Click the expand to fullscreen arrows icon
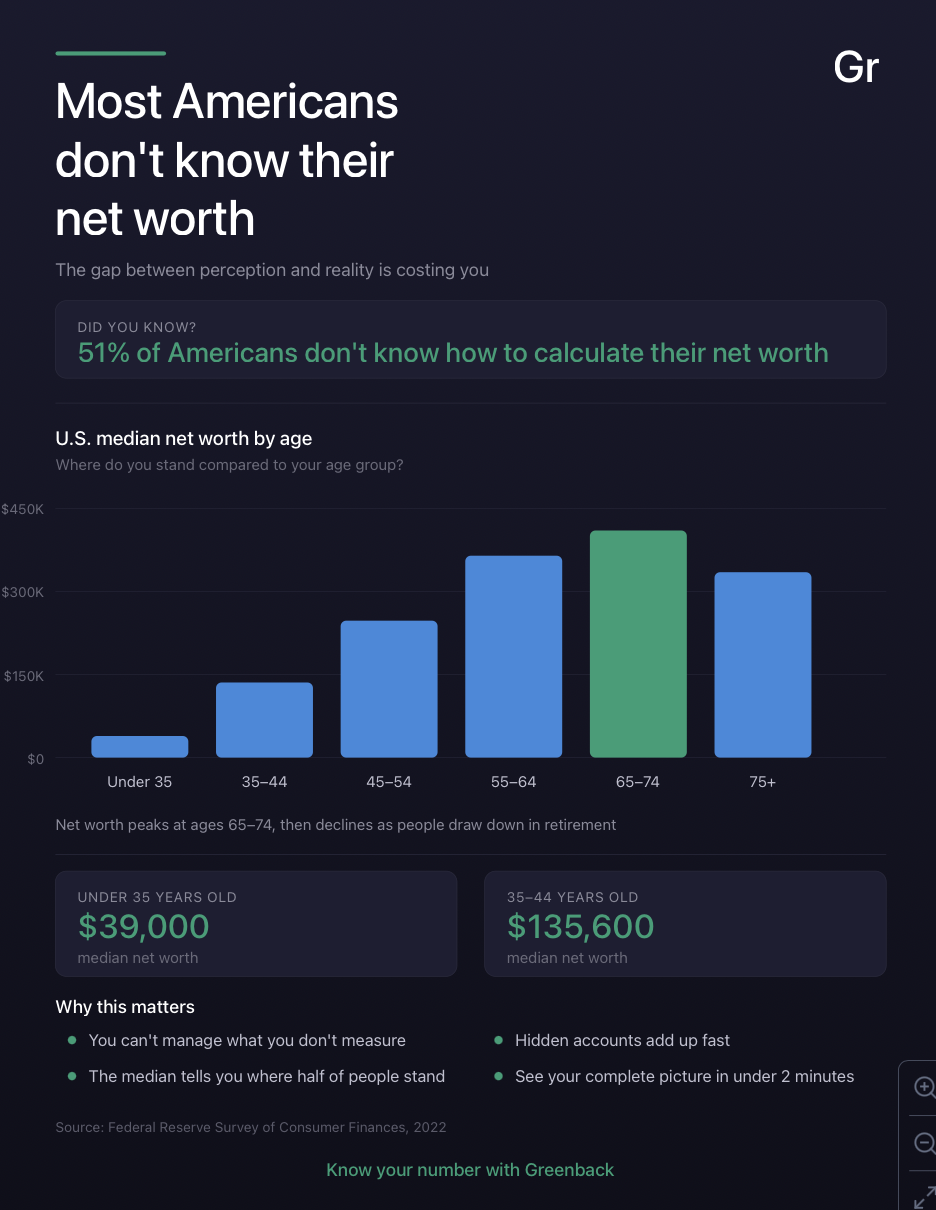 [925, 1196]
